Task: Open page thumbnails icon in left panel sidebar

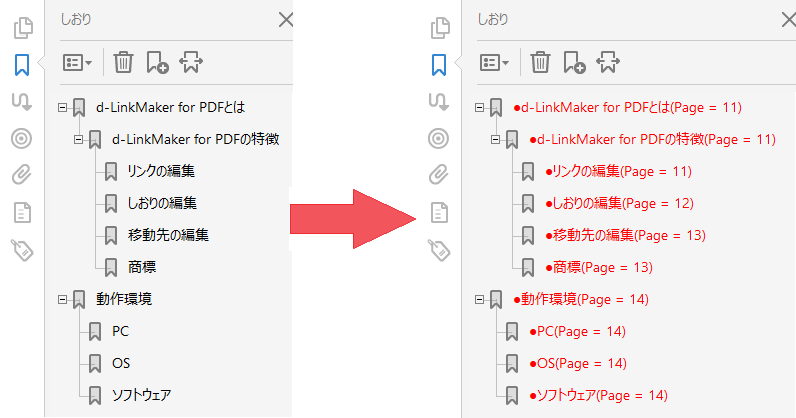Action: pos(23,28)
